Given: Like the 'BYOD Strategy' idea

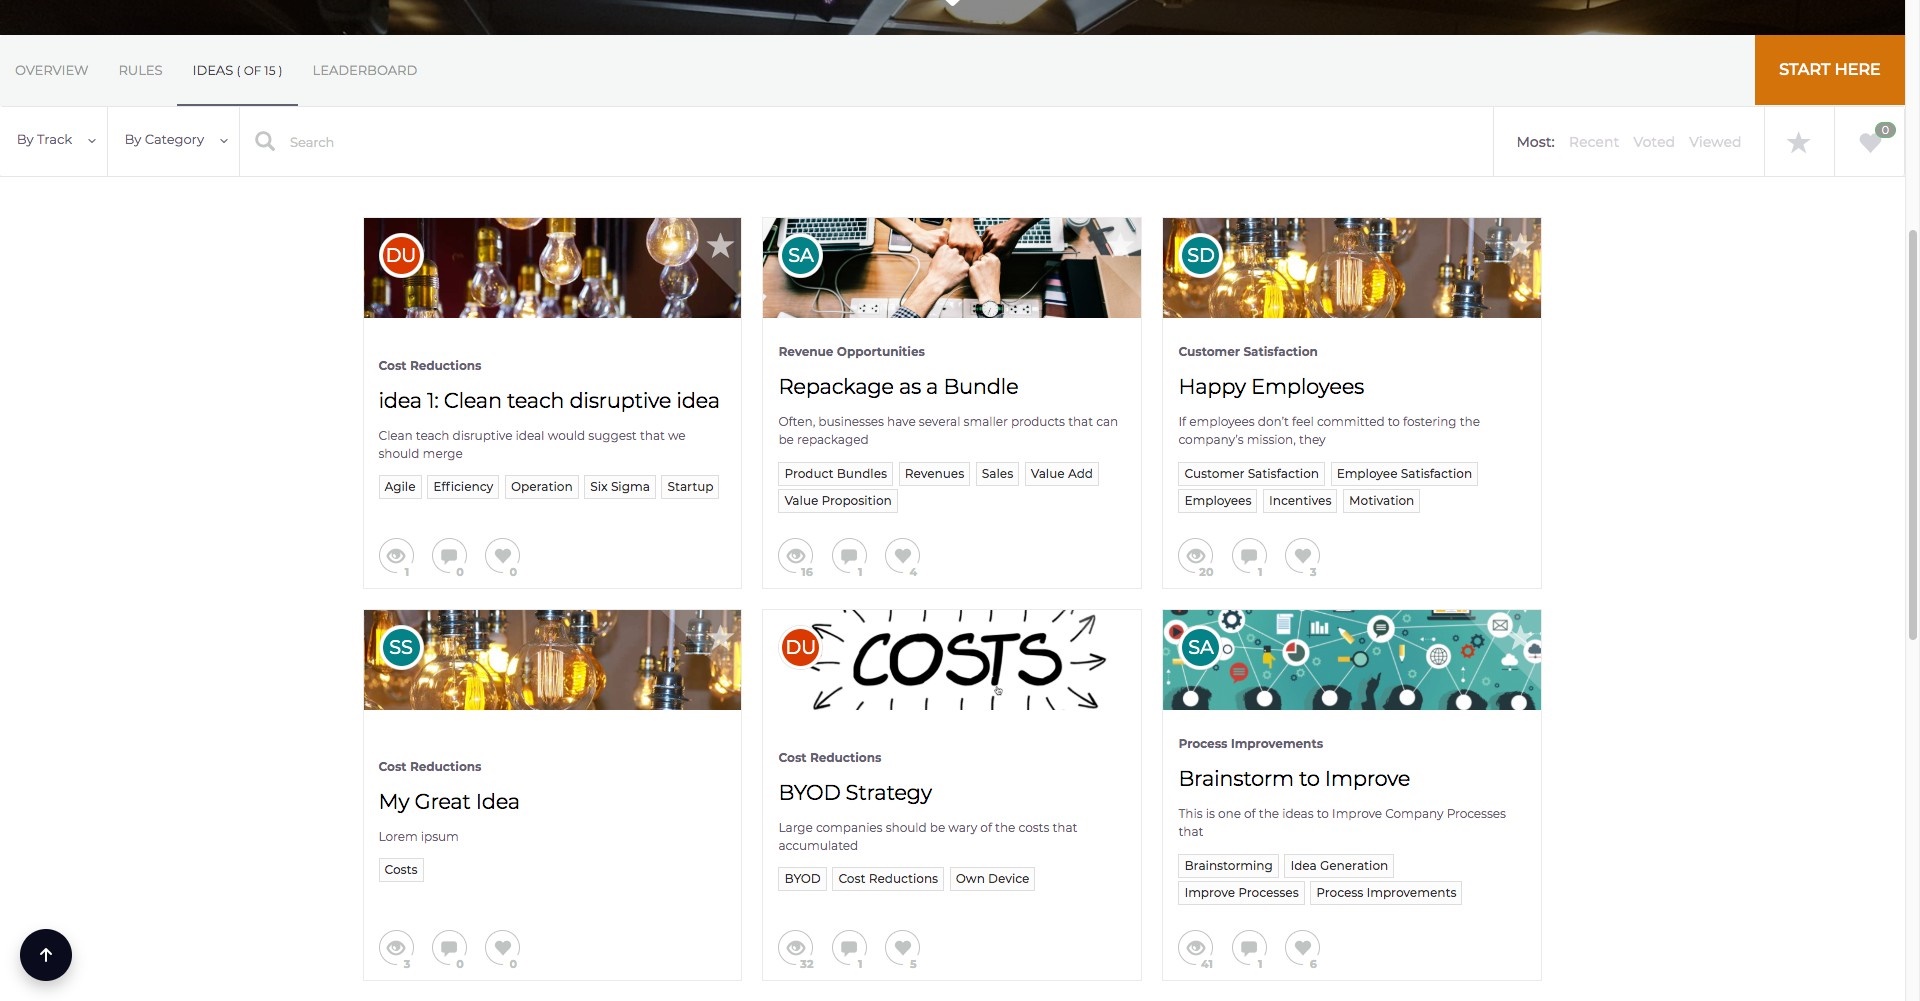Looking at the screenshot, I should 902,948.
